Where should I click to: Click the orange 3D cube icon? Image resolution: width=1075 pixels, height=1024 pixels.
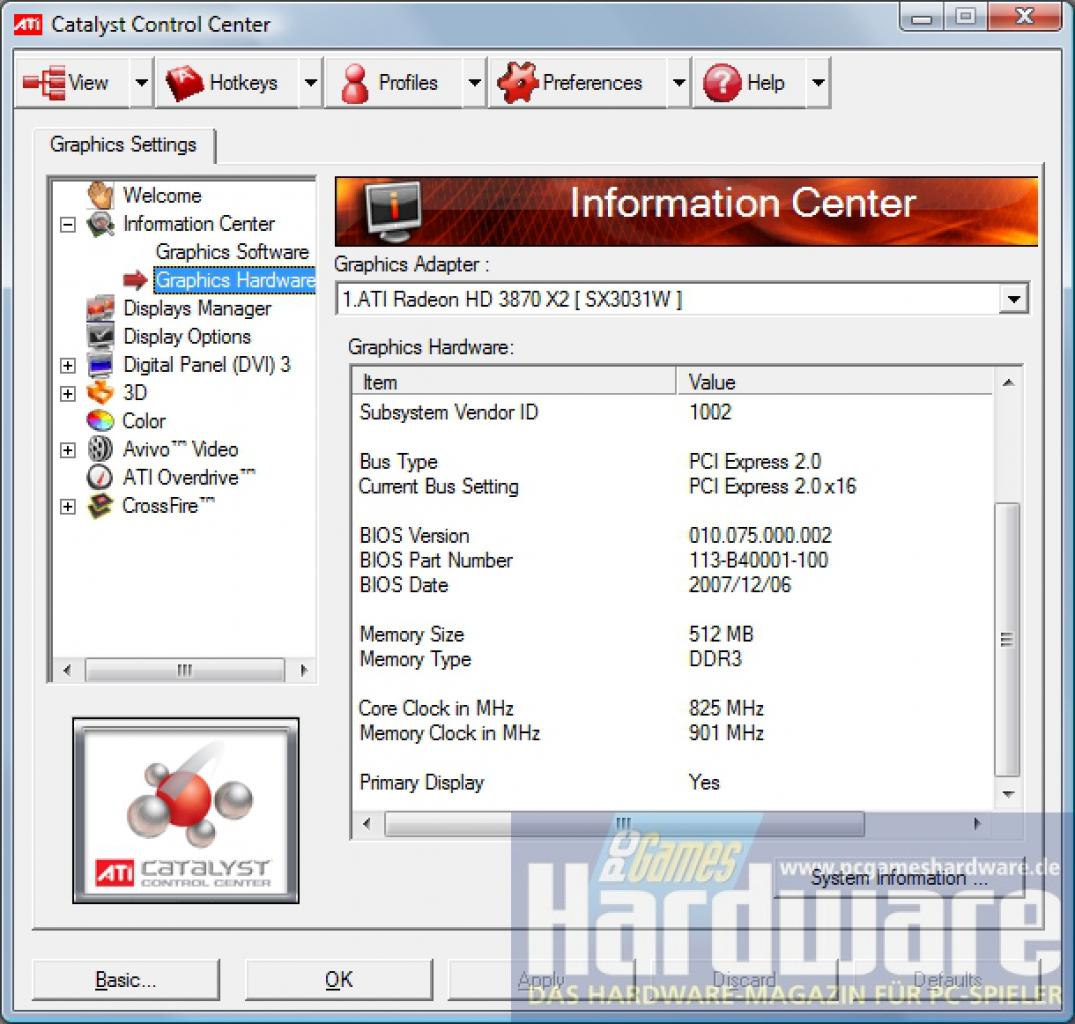(x=100, y=393)
